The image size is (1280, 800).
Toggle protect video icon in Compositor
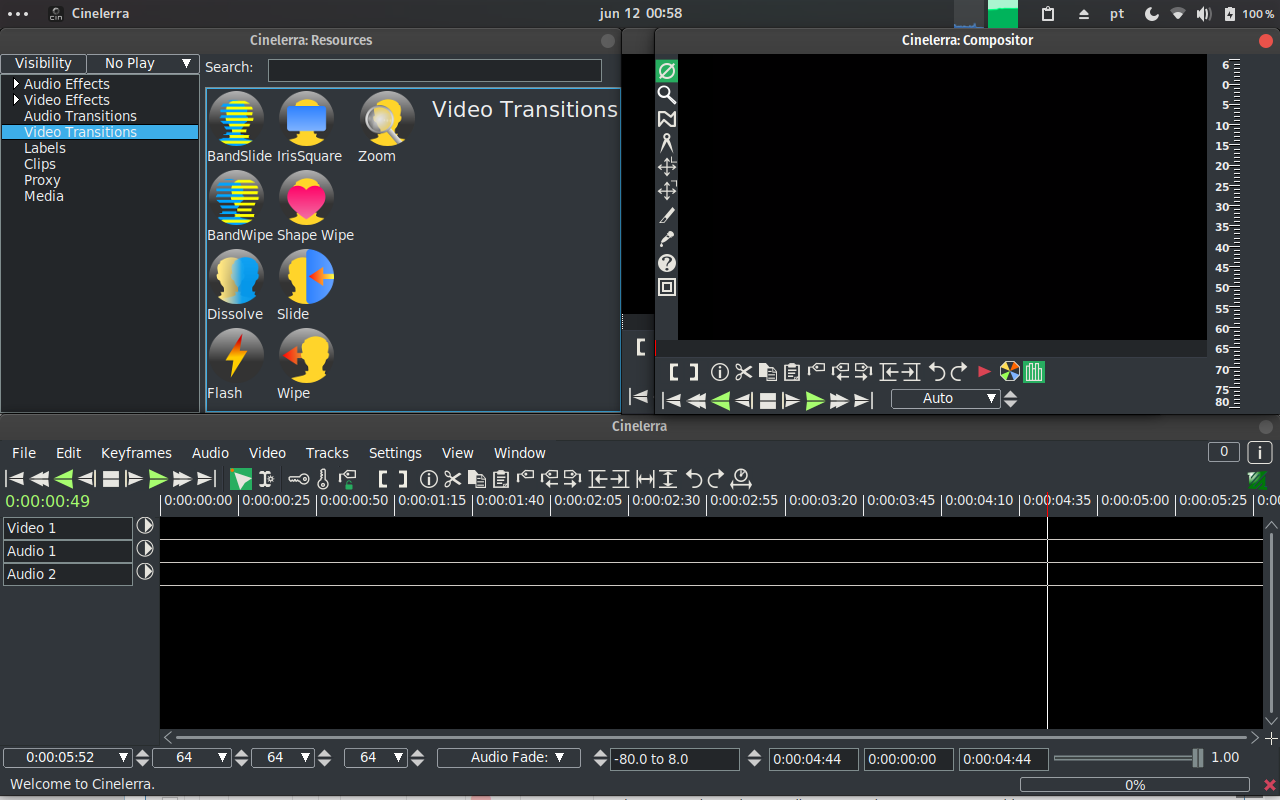(x=666, y=71)
